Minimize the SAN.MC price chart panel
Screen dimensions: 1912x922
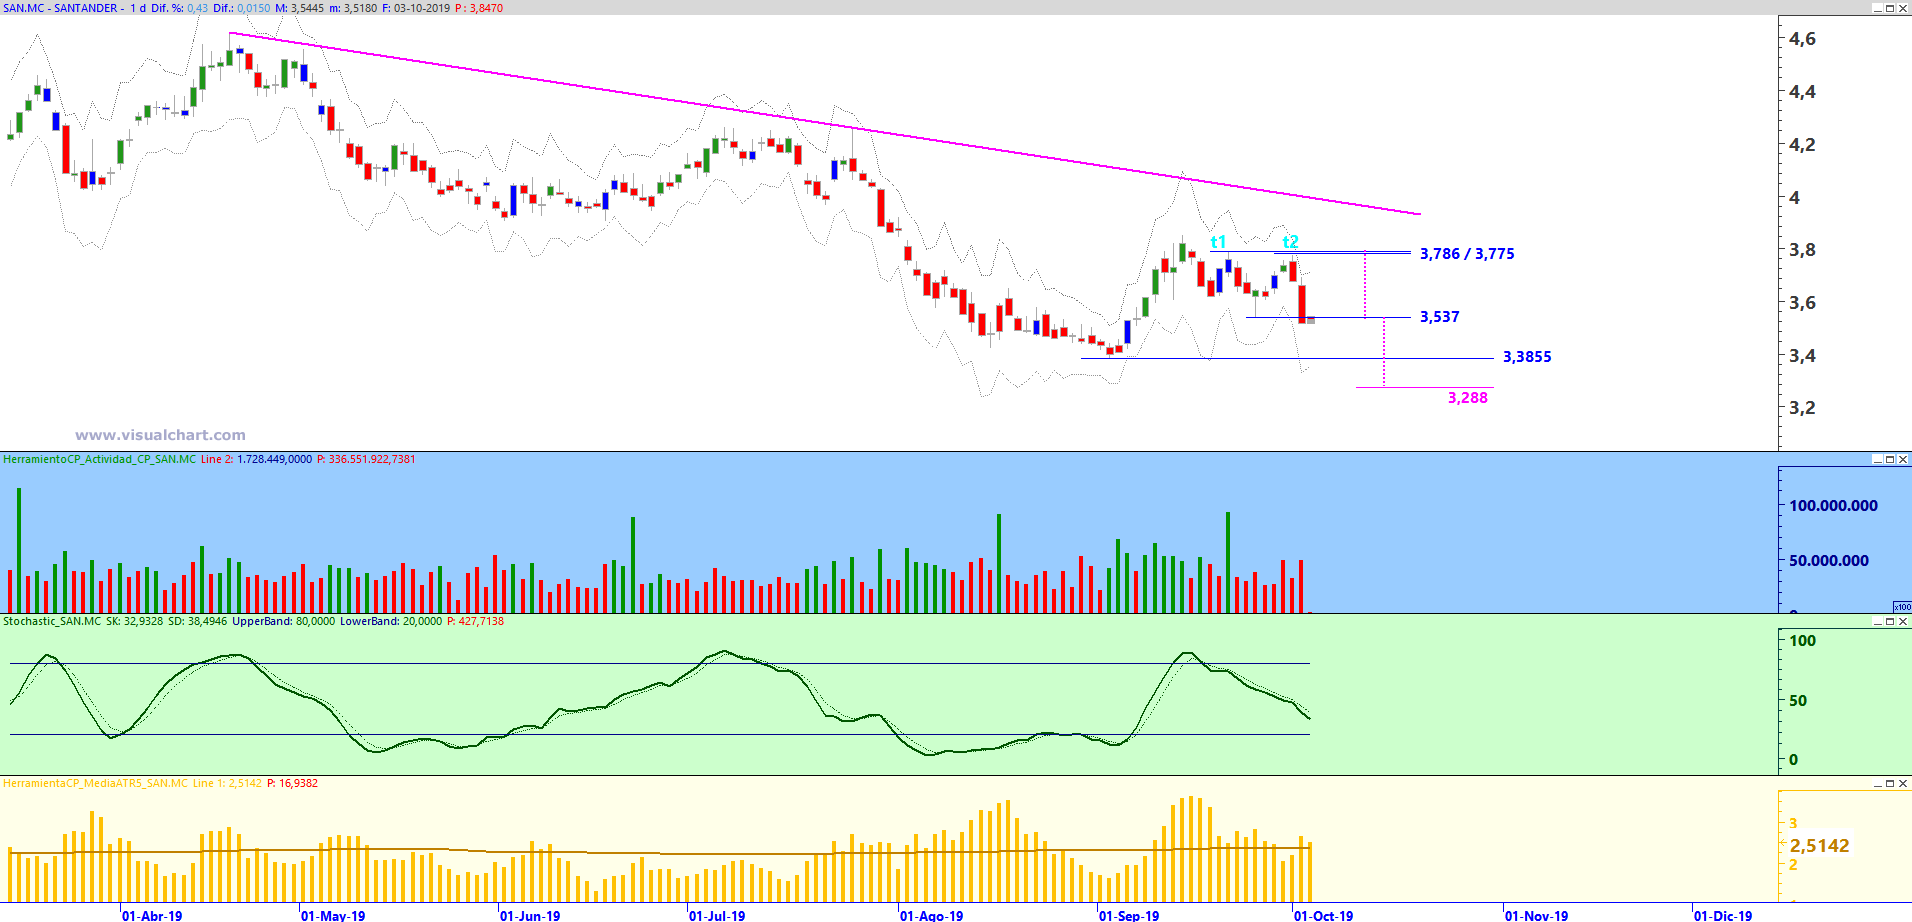[1877, 8]
